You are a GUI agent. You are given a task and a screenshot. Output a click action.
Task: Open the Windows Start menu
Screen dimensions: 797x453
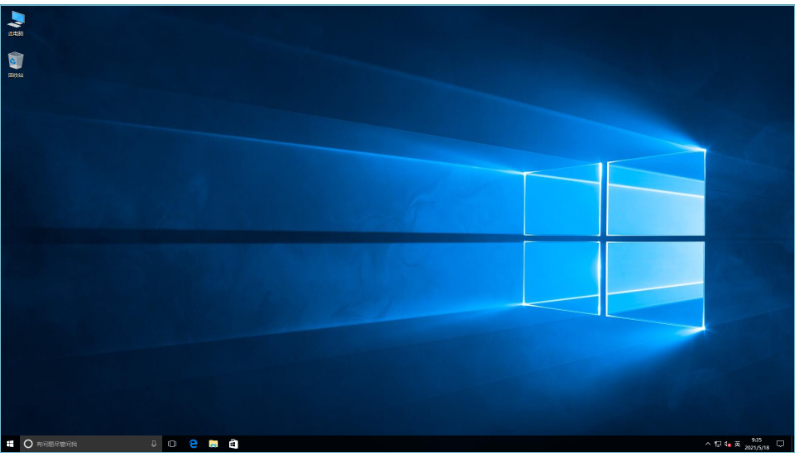[x=10, y=443]
